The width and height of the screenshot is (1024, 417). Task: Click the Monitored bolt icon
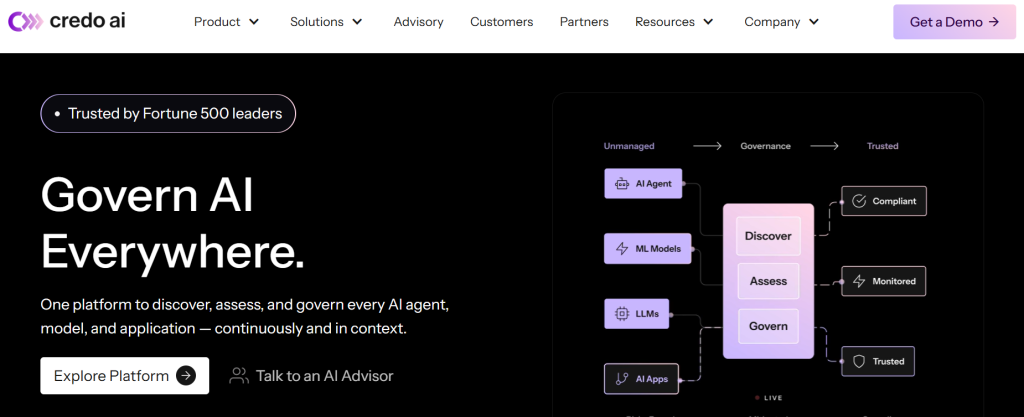point(858,281)
